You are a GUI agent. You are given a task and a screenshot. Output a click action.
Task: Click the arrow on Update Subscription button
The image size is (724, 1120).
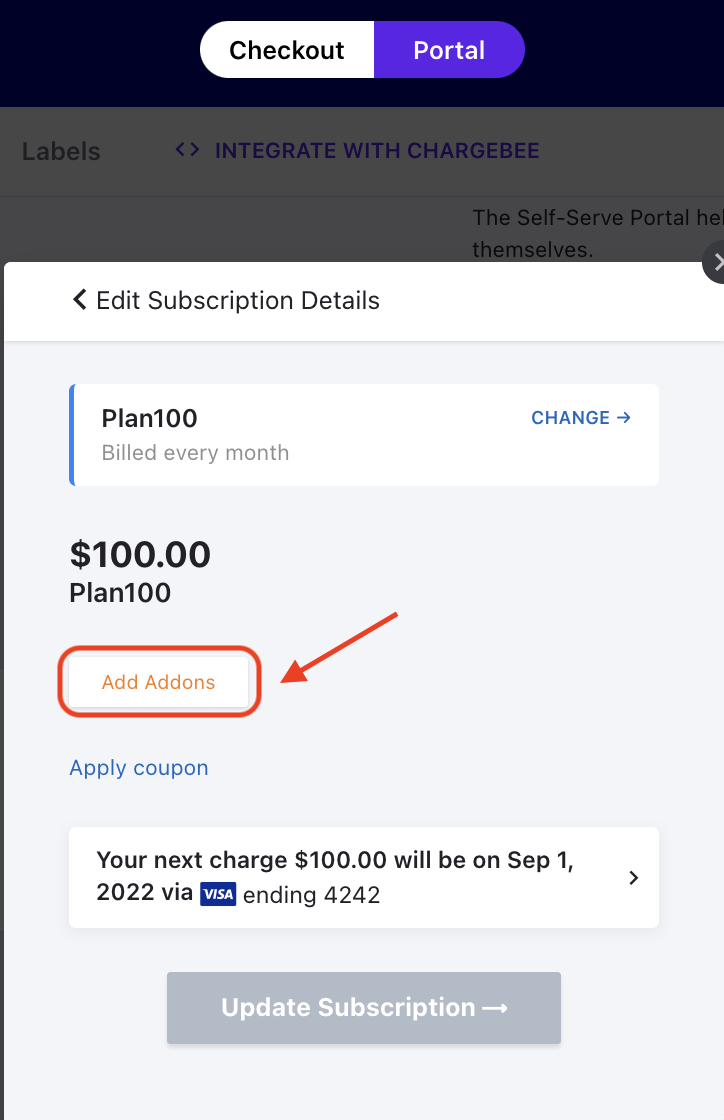pos(495,1008)
